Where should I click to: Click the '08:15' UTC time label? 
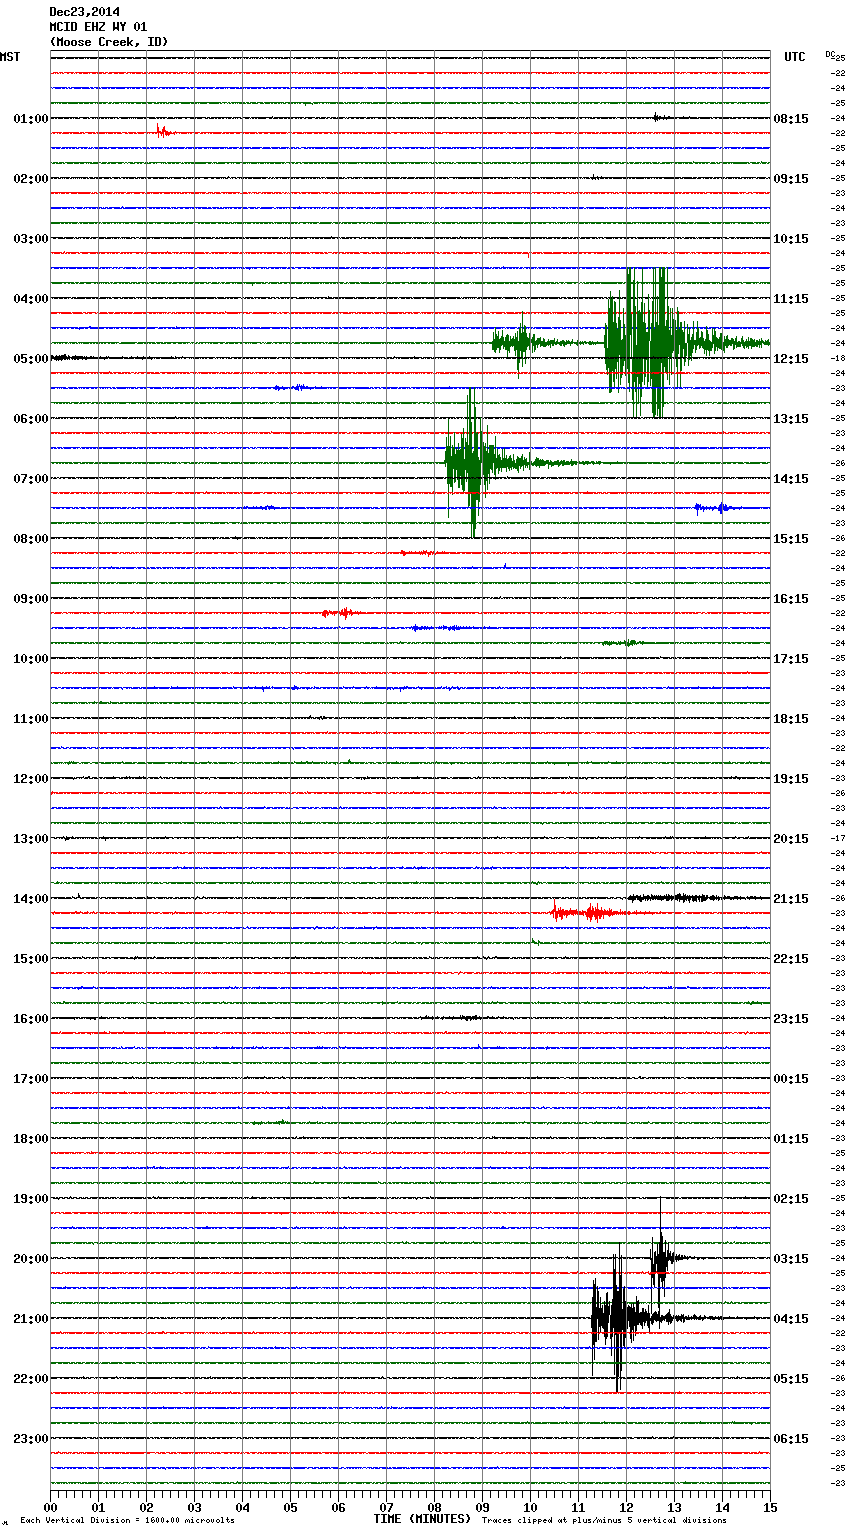791,119
